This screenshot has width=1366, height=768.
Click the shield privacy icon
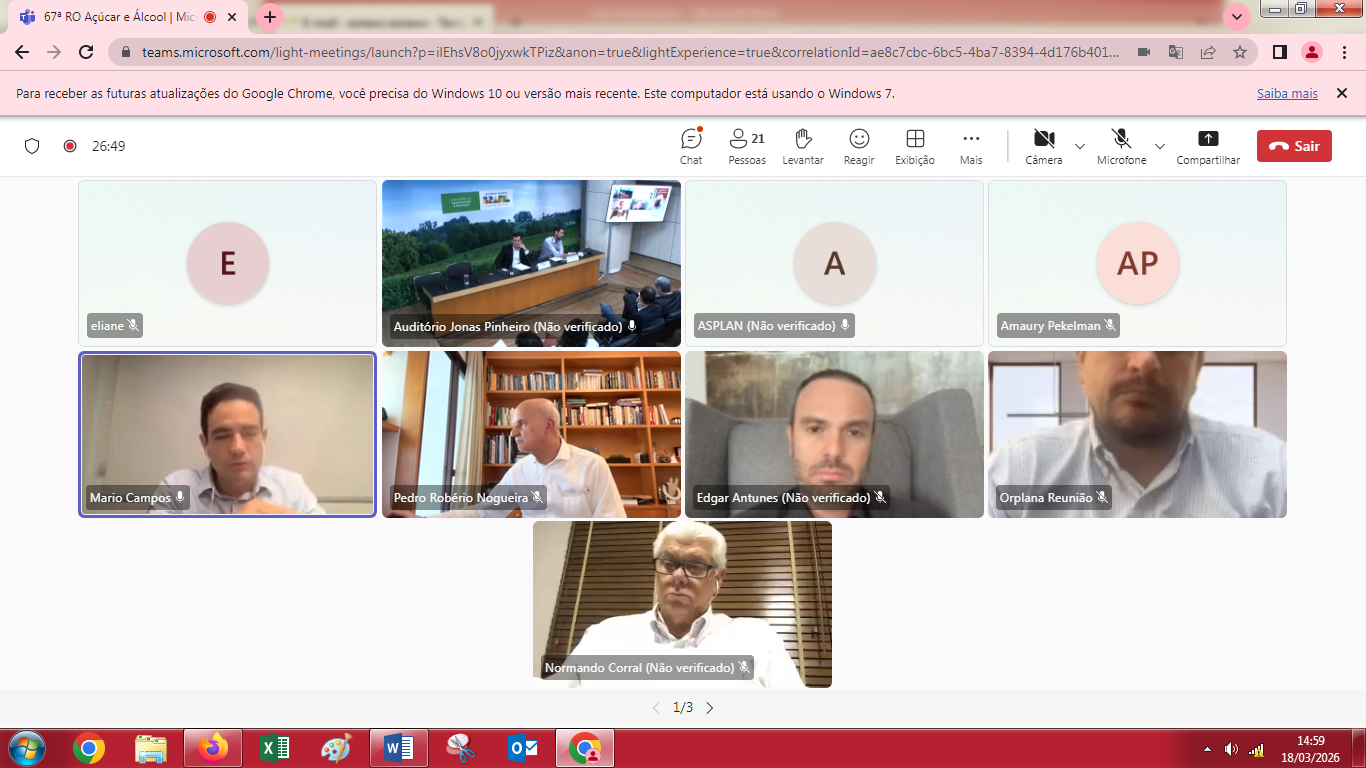[x=32, y=146]
